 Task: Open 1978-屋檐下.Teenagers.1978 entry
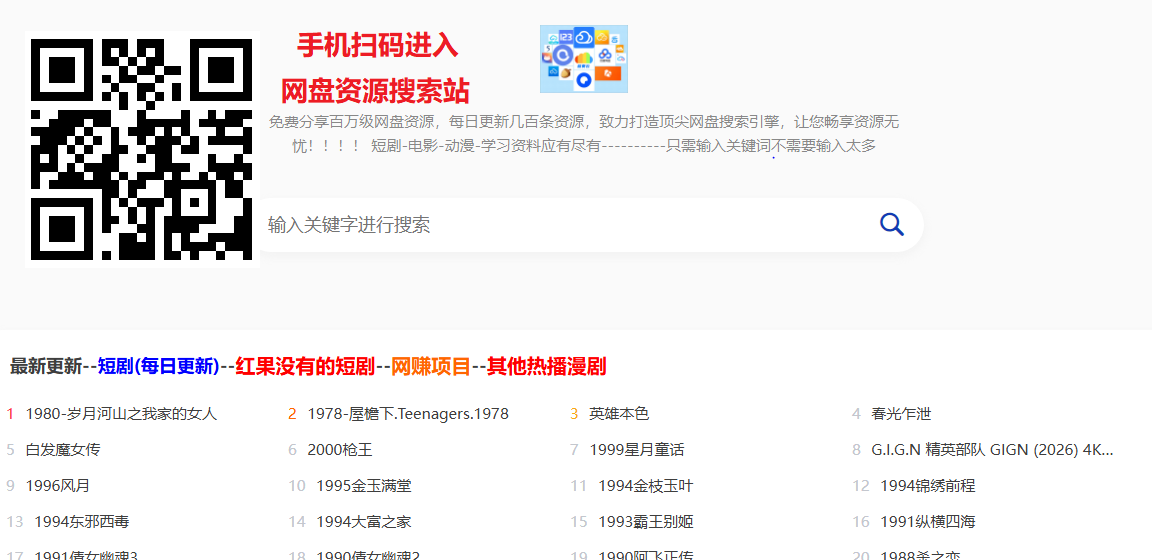408,414
